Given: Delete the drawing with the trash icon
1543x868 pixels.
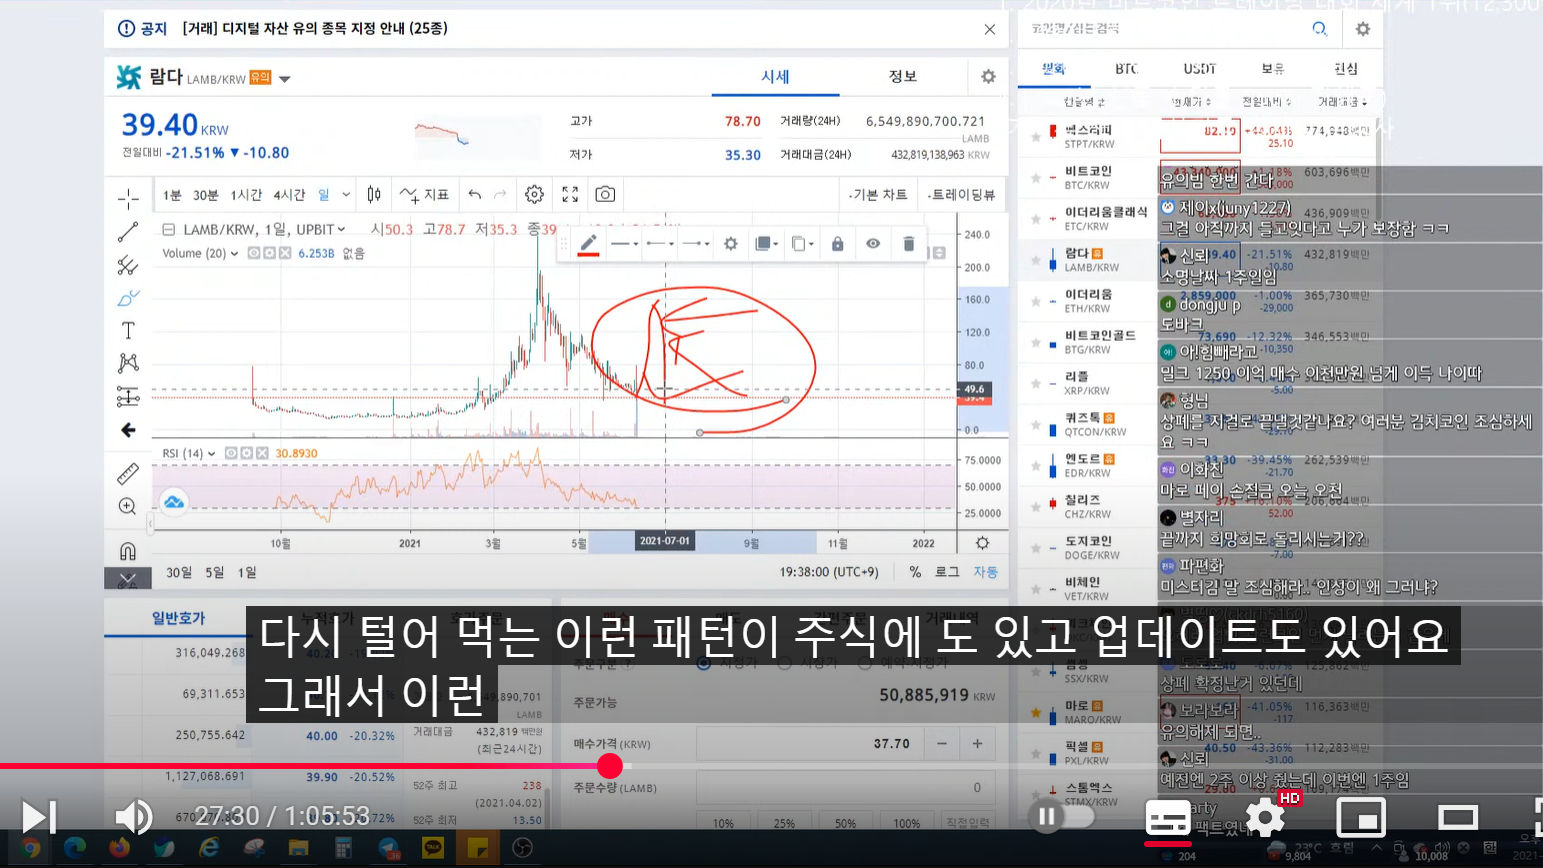Looking at the screenshot, I should point(908,243).
